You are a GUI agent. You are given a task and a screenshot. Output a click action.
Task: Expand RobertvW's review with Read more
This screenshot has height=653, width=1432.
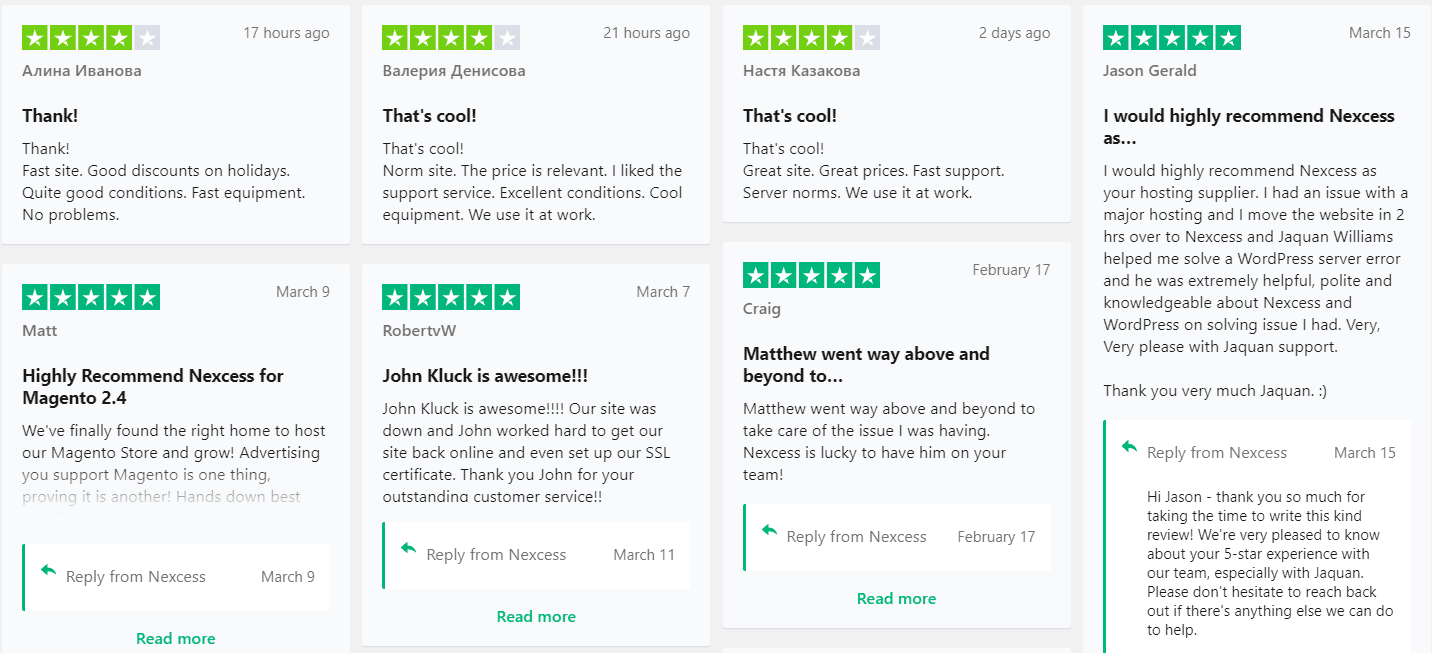coord(536,616)
